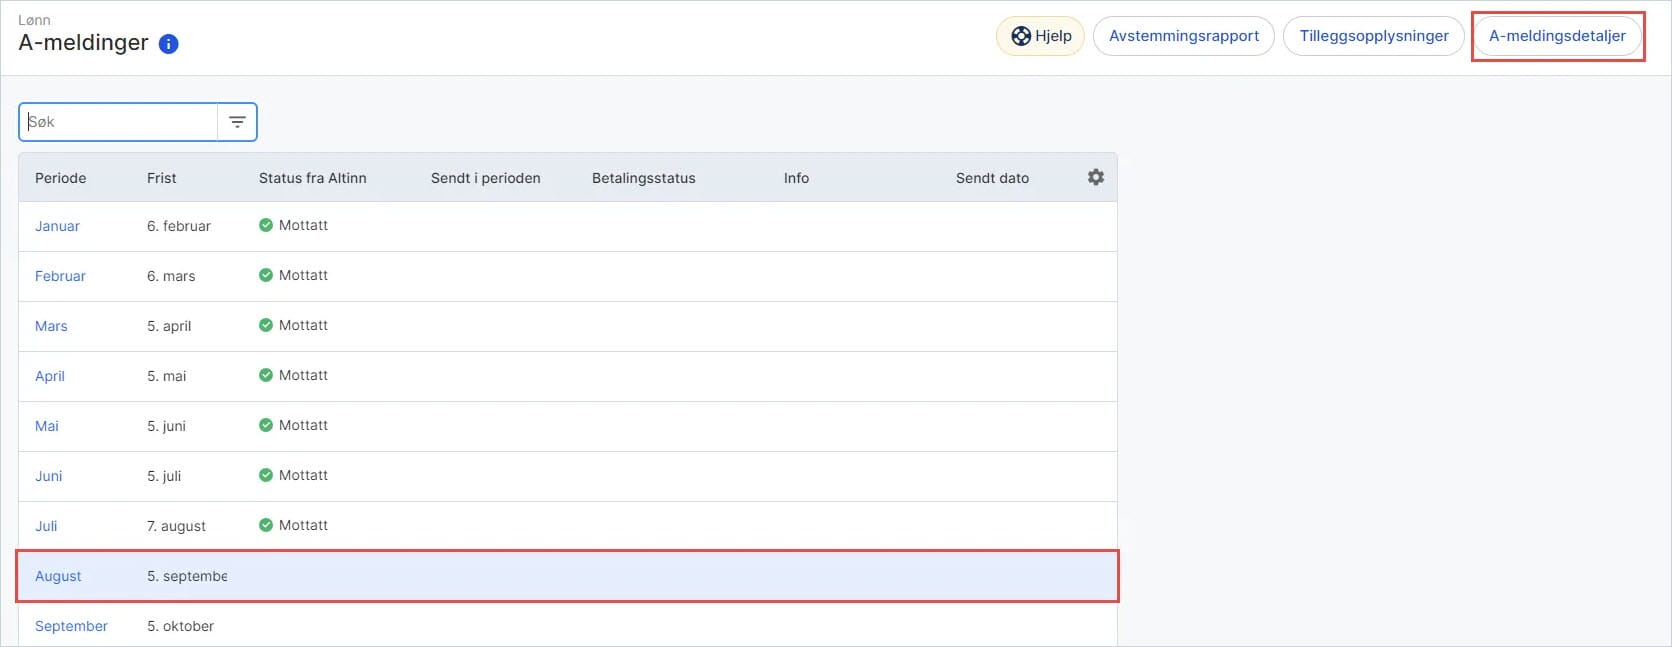Screen dimensions: 1672x647
Task: Select the highlighted August row link
Action: tap(58, 576)
